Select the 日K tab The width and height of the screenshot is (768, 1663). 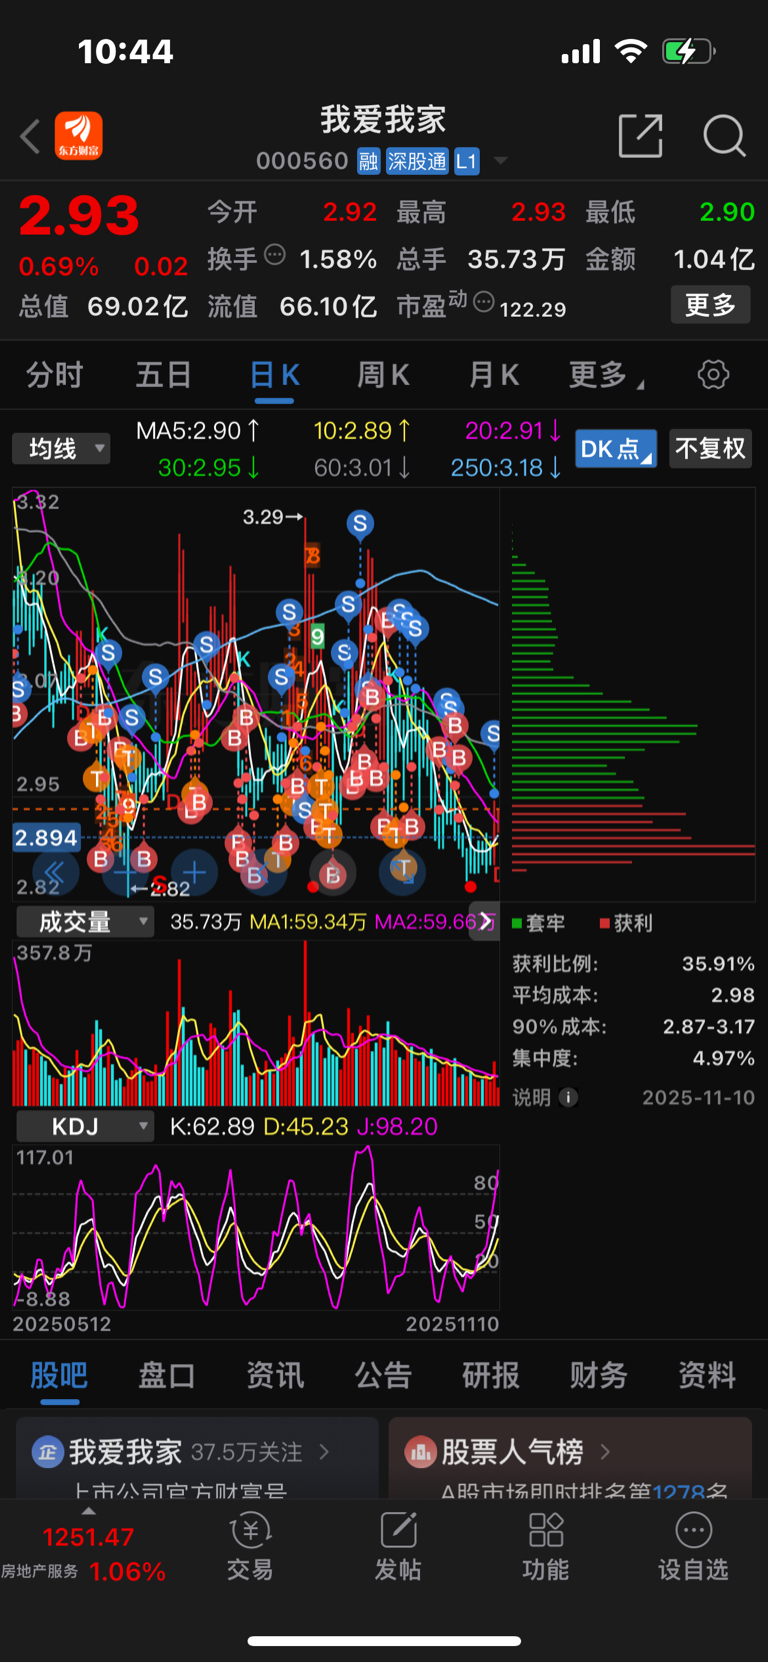point(274,375)
